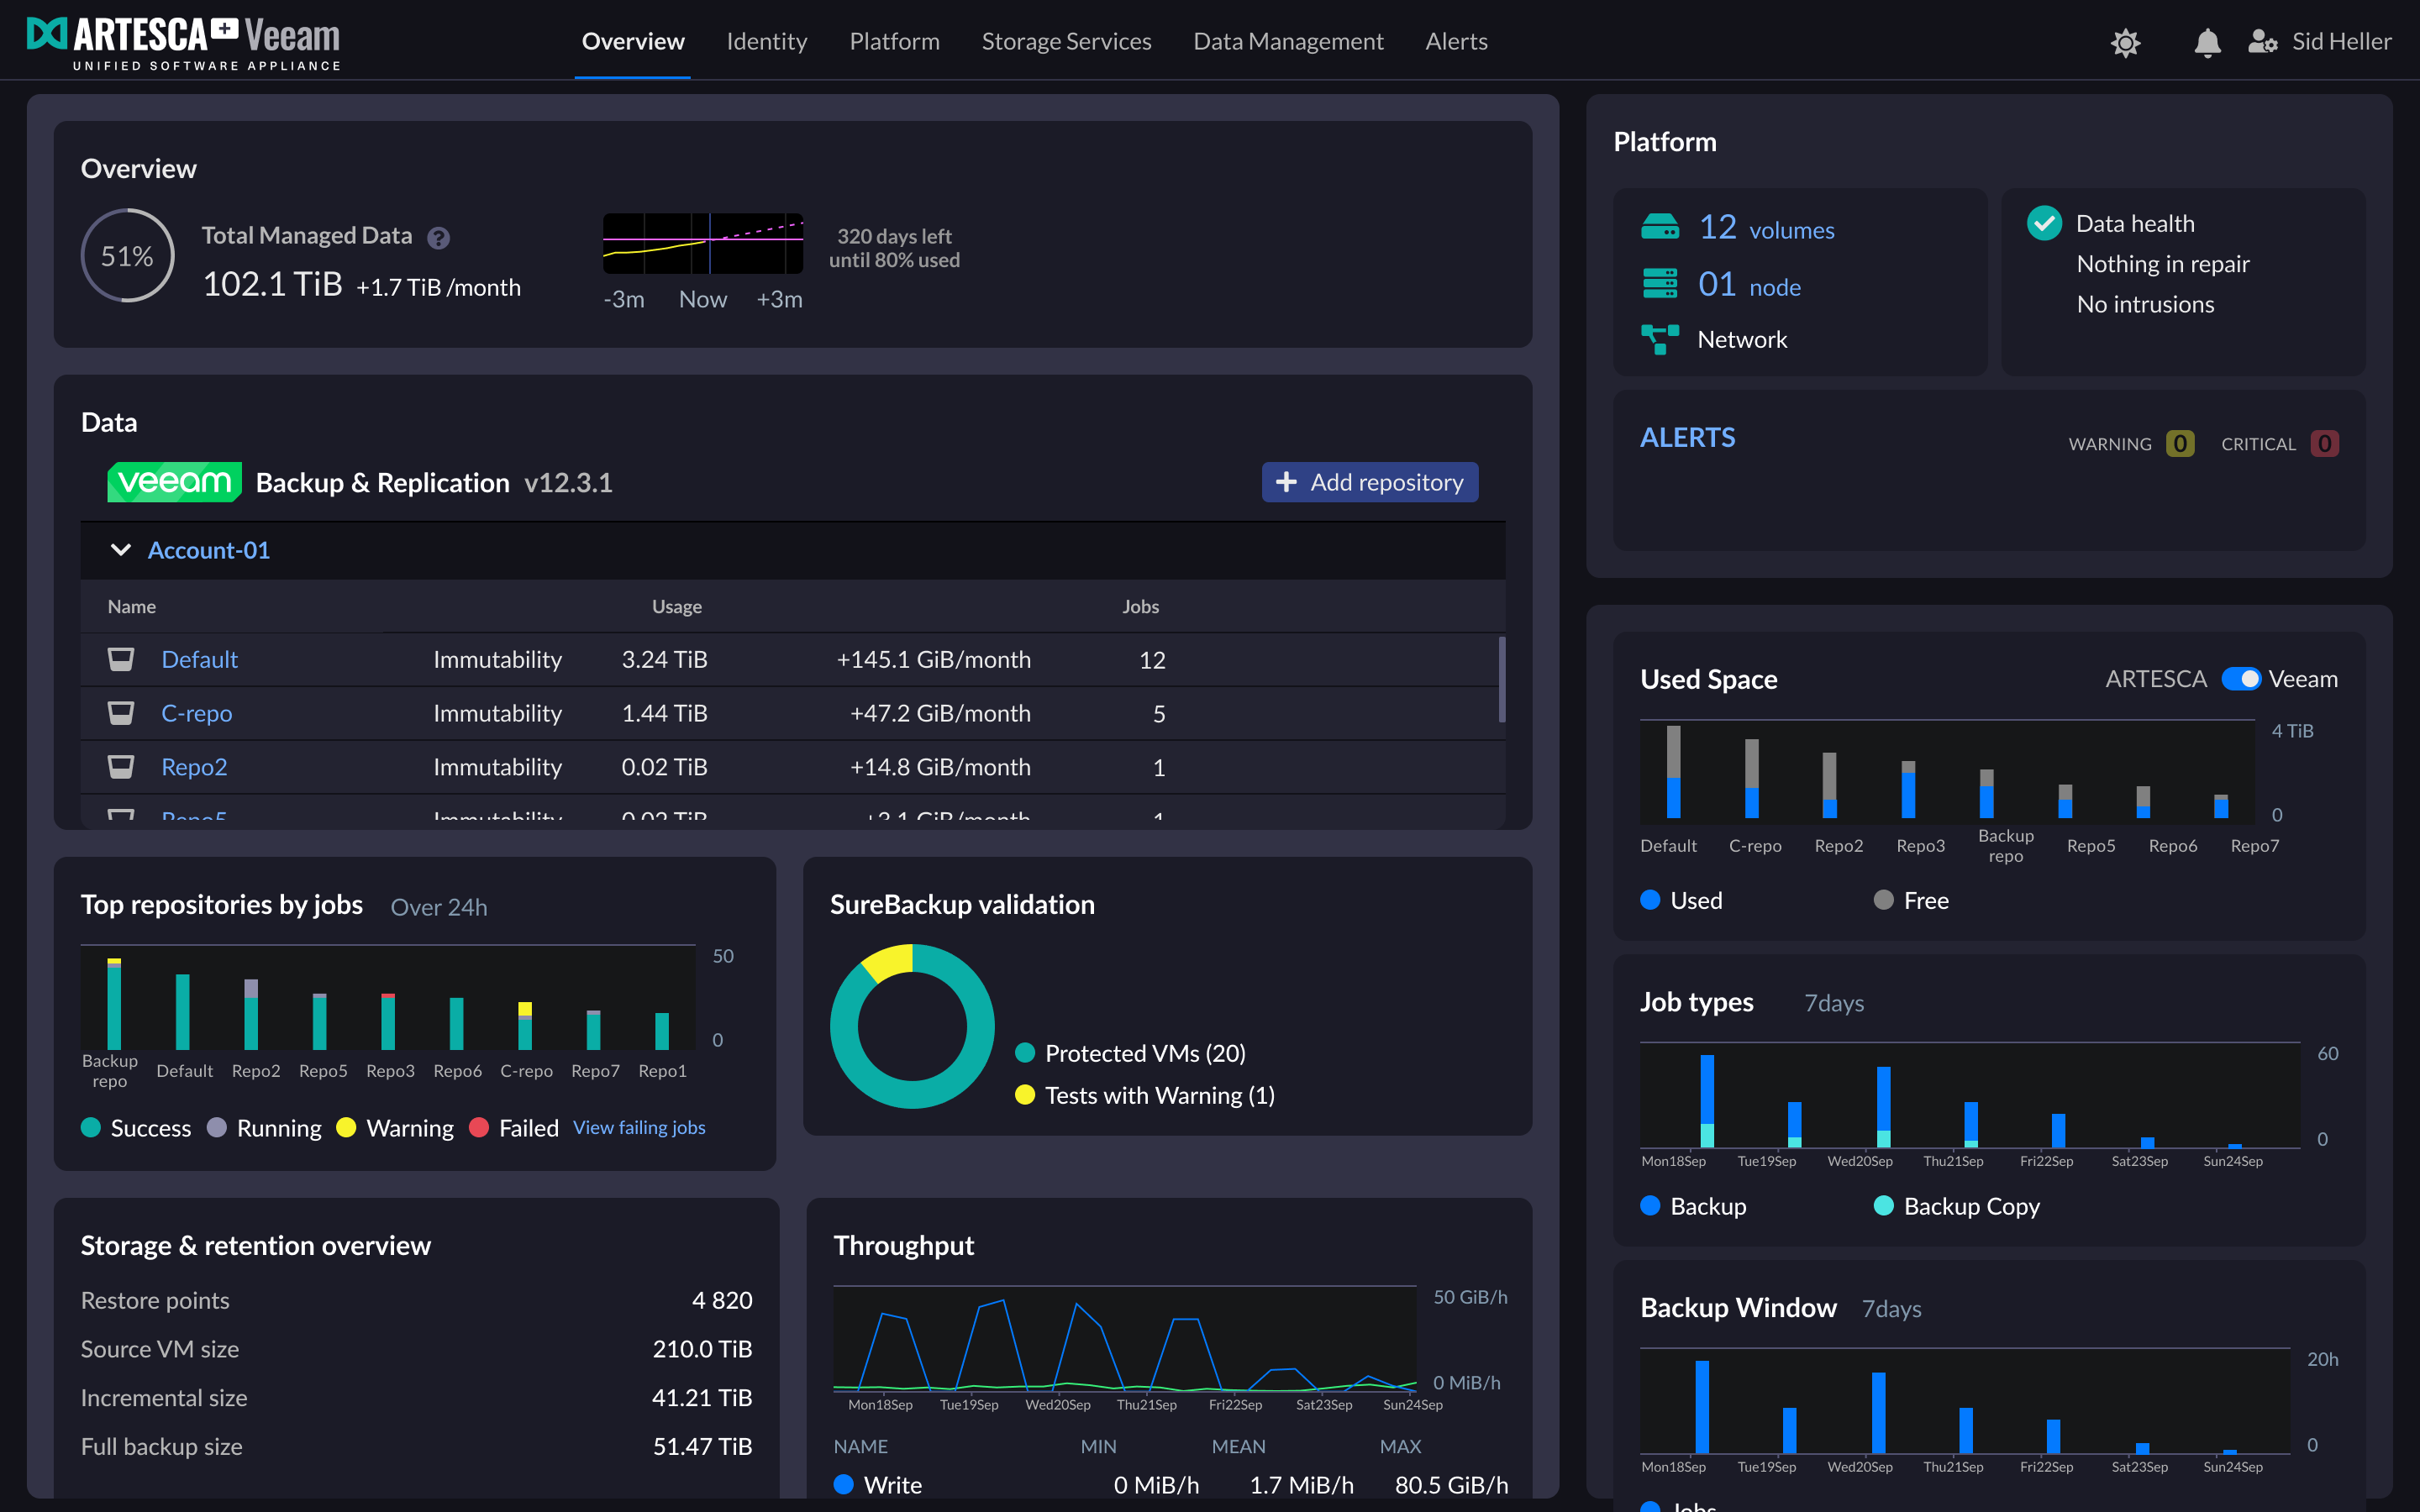Screen dimensions: 2420x1512
Task: Click the capacity forecast trend chart
Action: (702, 243)
